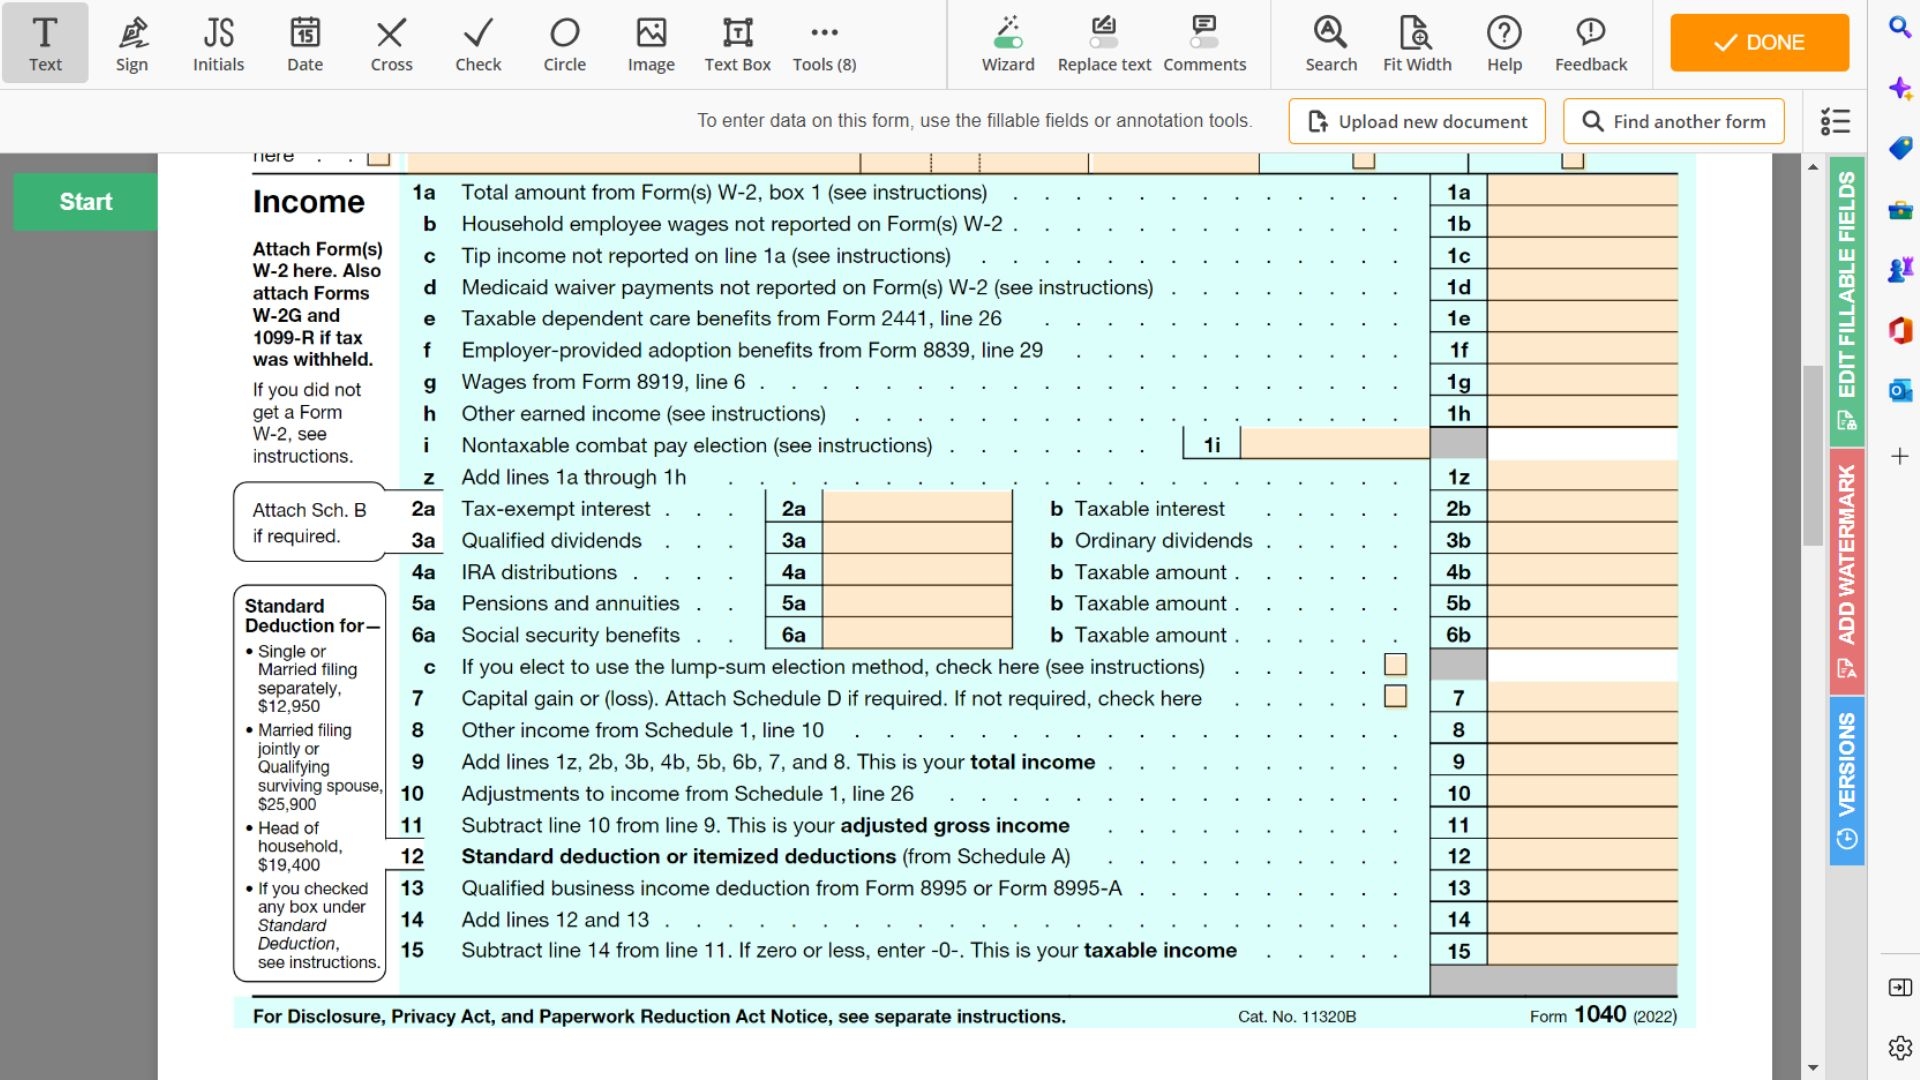Check the lump-sum election method box
This screenshot has height=1080, width=1920.
(x=1395, y=665)
